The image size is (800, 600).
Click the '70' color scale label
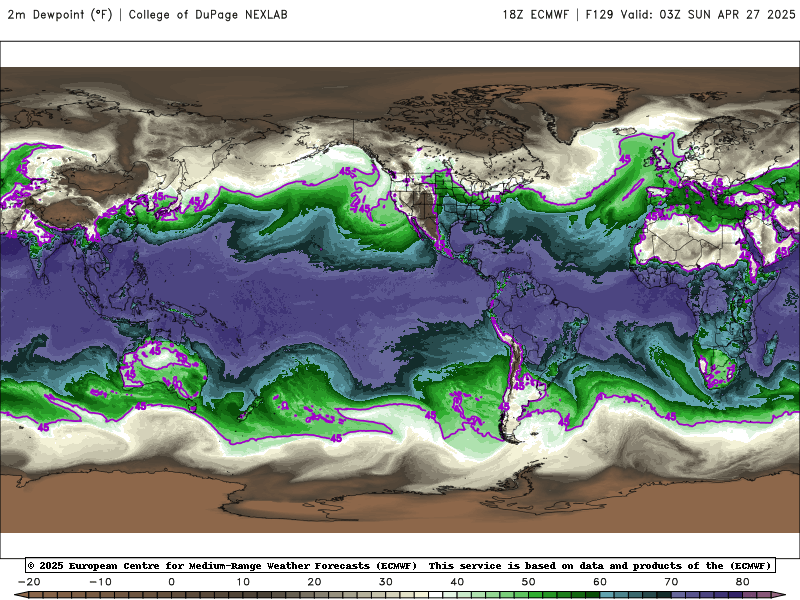pyautogui.click(x=671, y=582)
